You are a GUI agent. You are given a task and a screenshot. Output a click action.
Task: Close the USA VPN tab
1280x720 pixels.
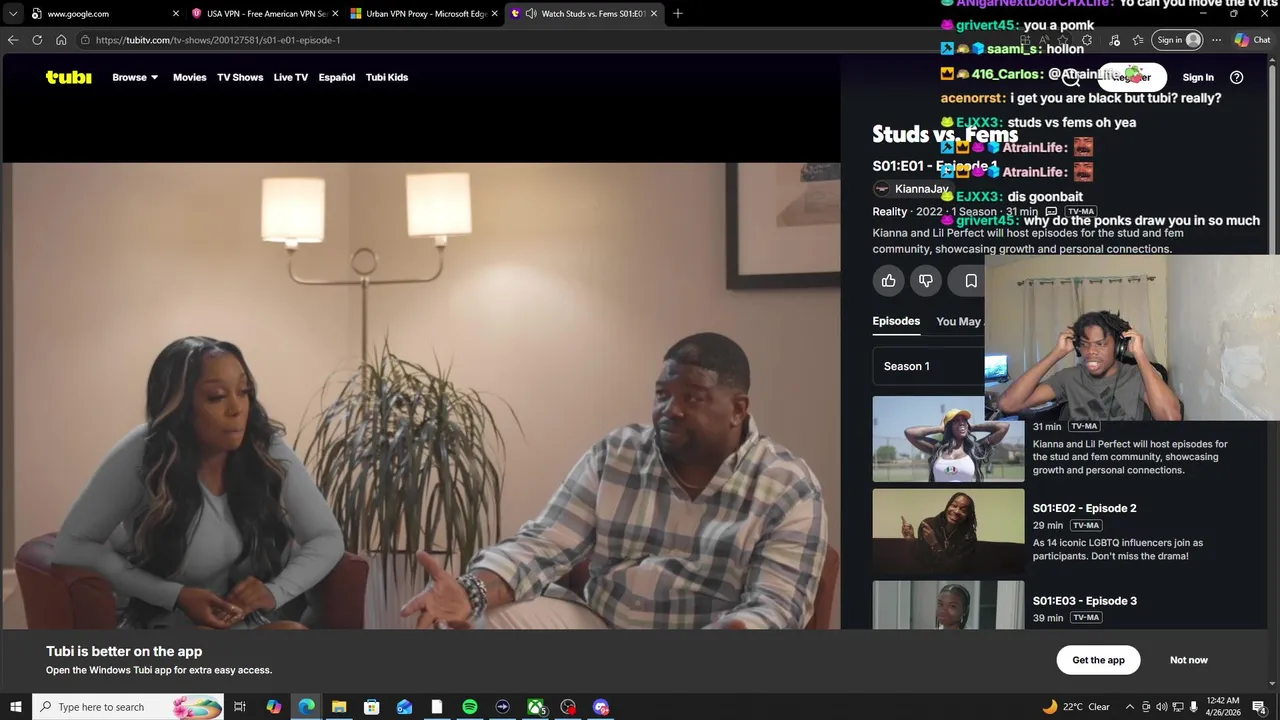pyautogui.click(x=335, y=14)
